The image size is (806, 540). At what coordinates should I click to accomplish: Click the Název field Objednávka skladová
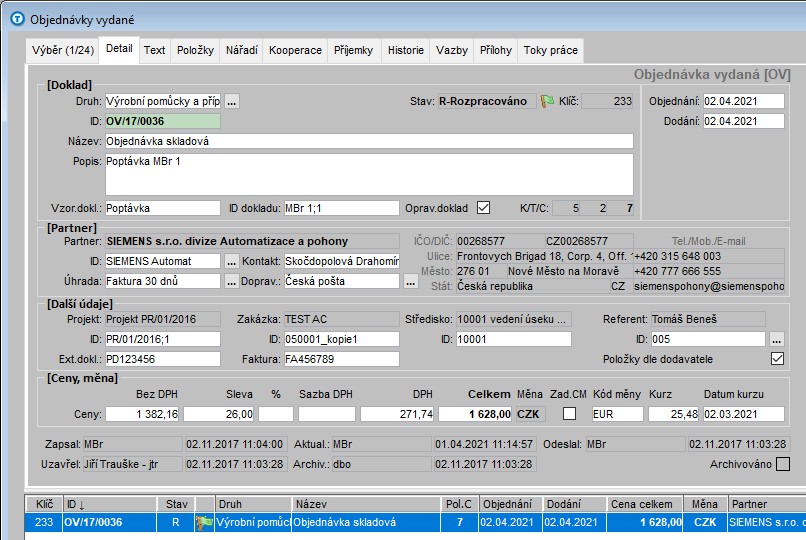click(x=369, y=141)
